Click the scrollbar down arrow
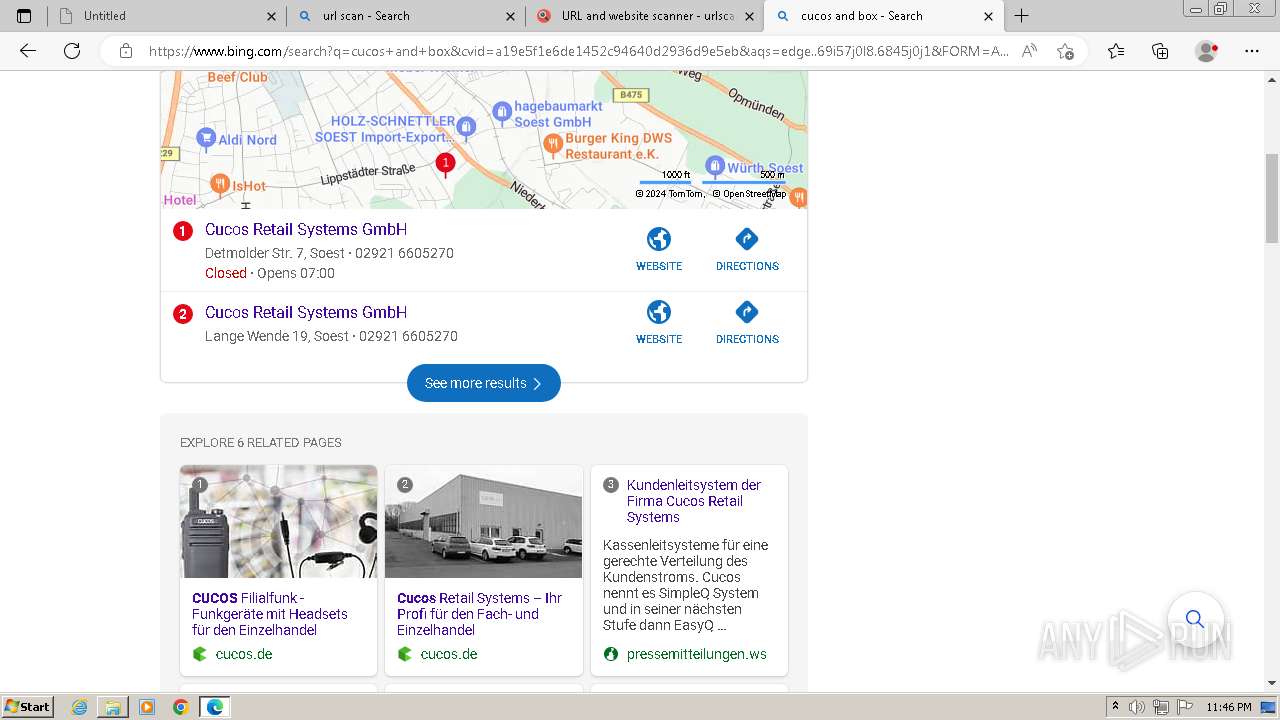The image size is (1280, 720). tap(1272, 683)
